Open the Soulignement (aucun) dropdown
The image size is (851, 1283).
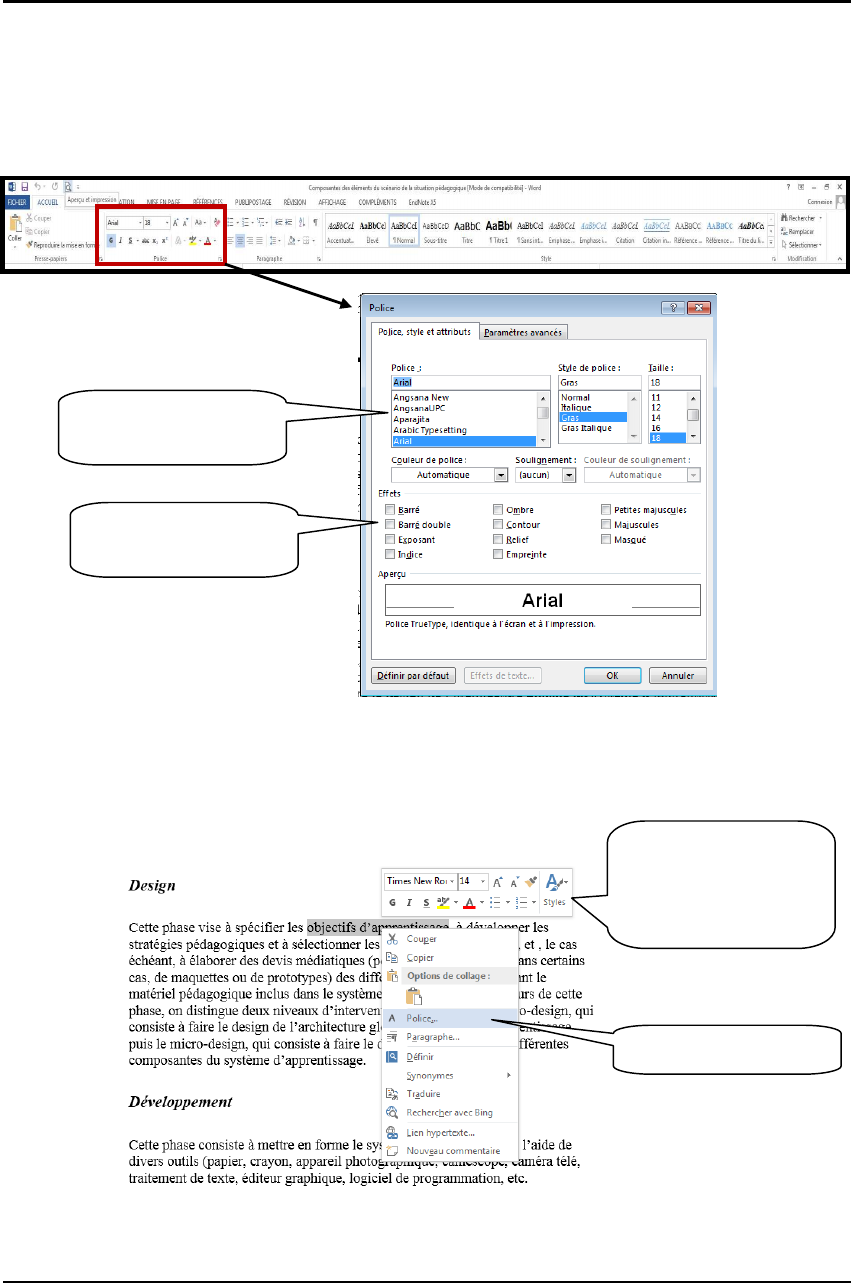570,475
